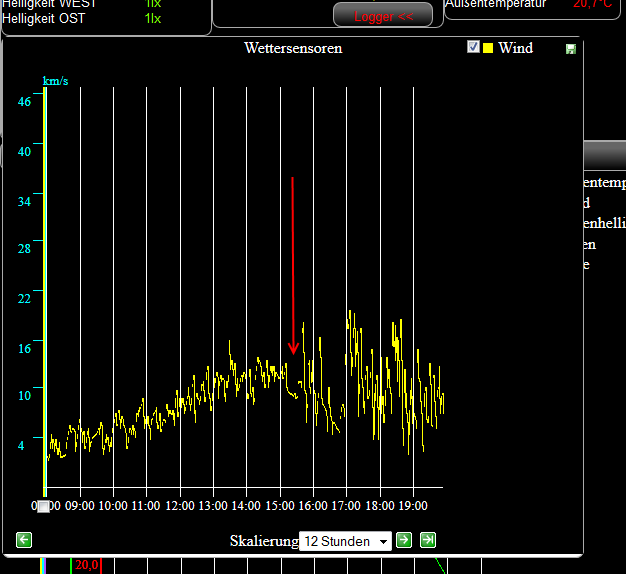
Task: Click the Wind legend label
Action: [515, 48]
